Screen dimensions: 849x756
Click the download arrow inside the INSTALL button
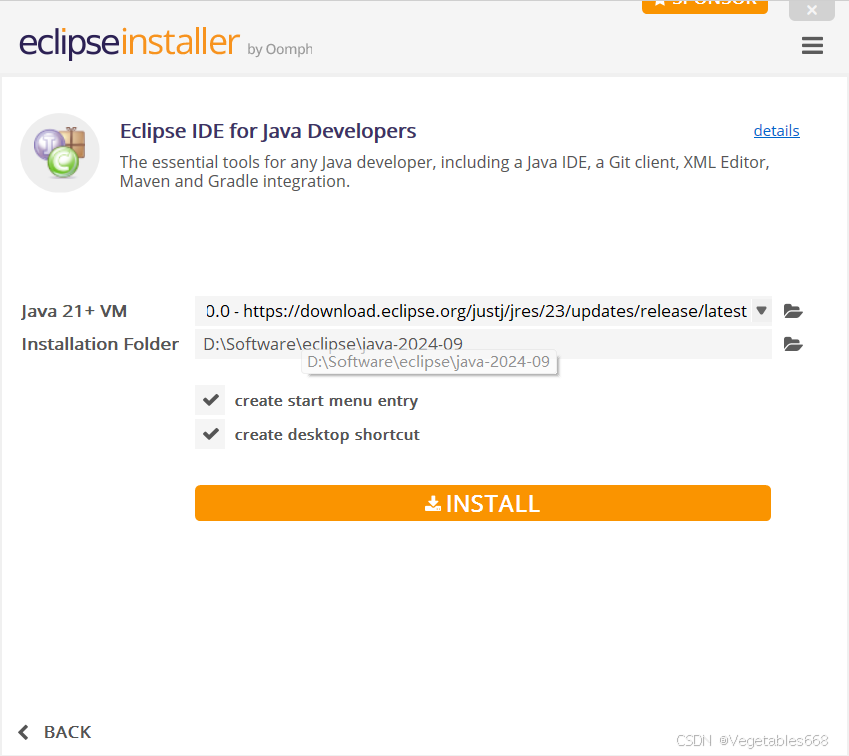pos(432,503)
